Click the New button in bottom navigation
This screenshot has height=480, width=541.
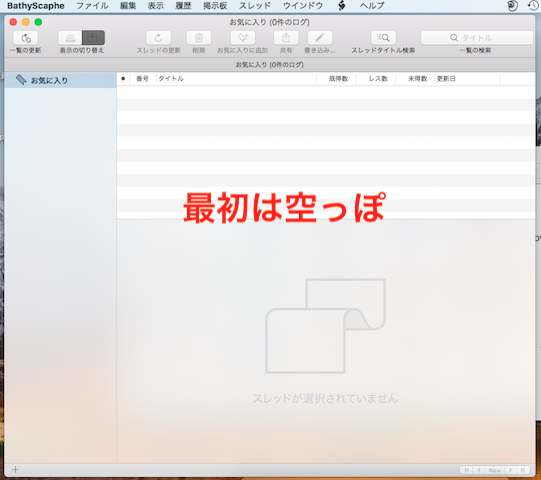(x=494, y=470)
